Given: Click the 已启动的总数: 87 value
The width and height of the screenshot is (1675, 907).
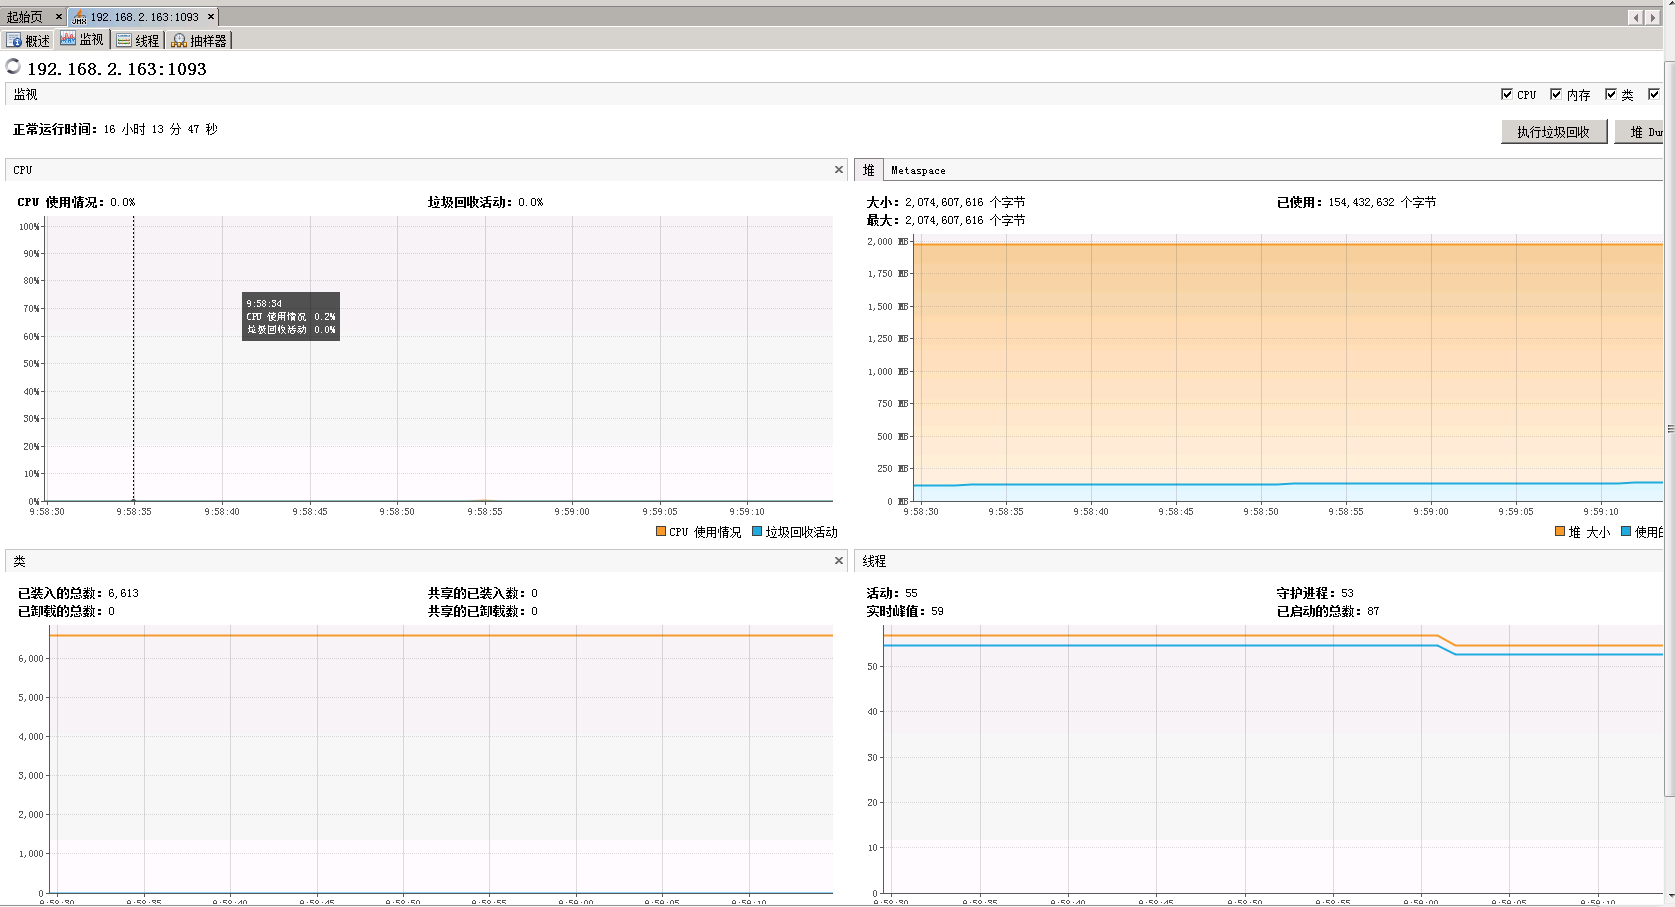Looking at the screenshot, I should pos(1328,611).
